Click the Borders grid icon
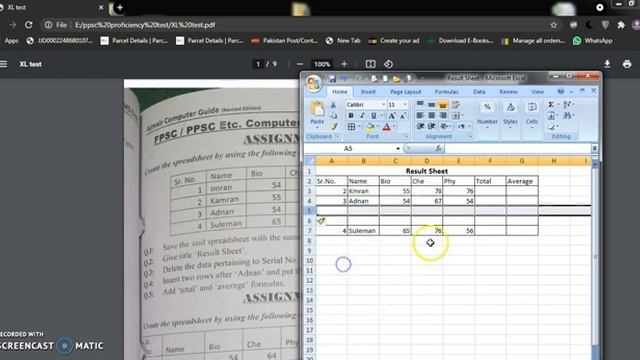This screenshot has width=640, height=360. pyautogui.click(x=351, y=127)
